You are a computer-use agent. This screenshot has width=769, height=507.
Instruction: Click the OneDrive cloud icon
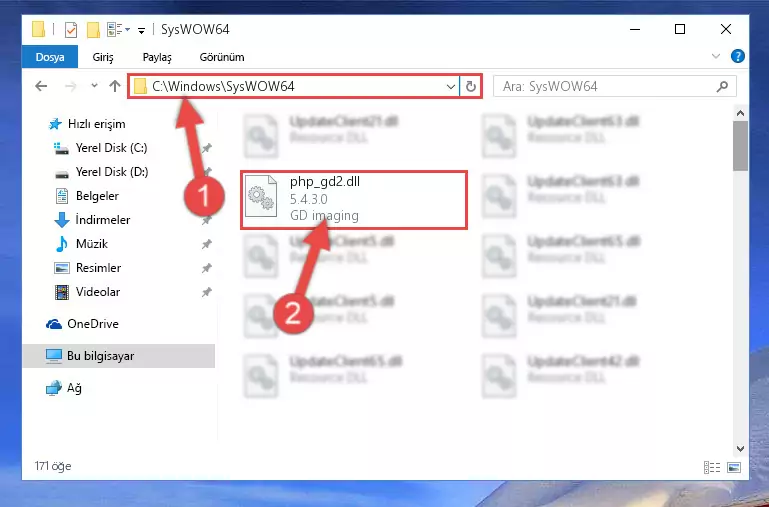54,324
